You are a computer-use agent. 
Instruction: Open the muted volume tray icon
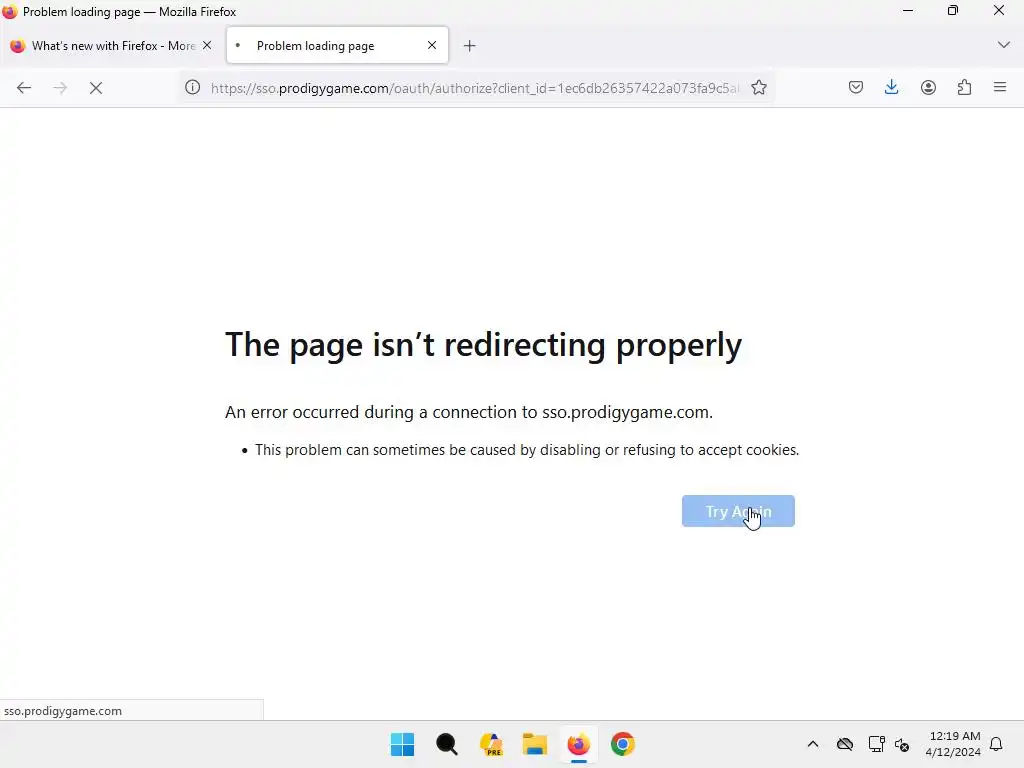903,744
